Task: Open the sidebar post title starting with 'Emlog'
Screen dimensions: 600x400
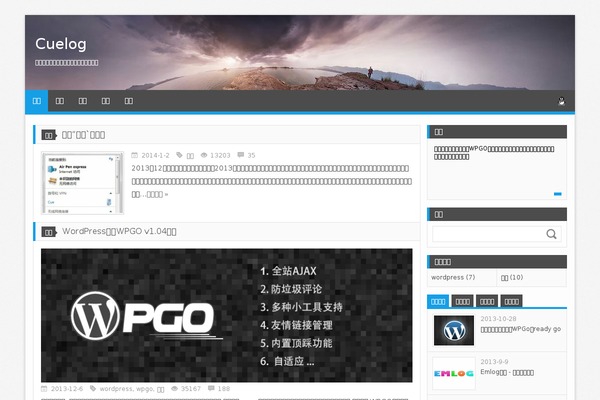Action: click(x=507, y=372)
